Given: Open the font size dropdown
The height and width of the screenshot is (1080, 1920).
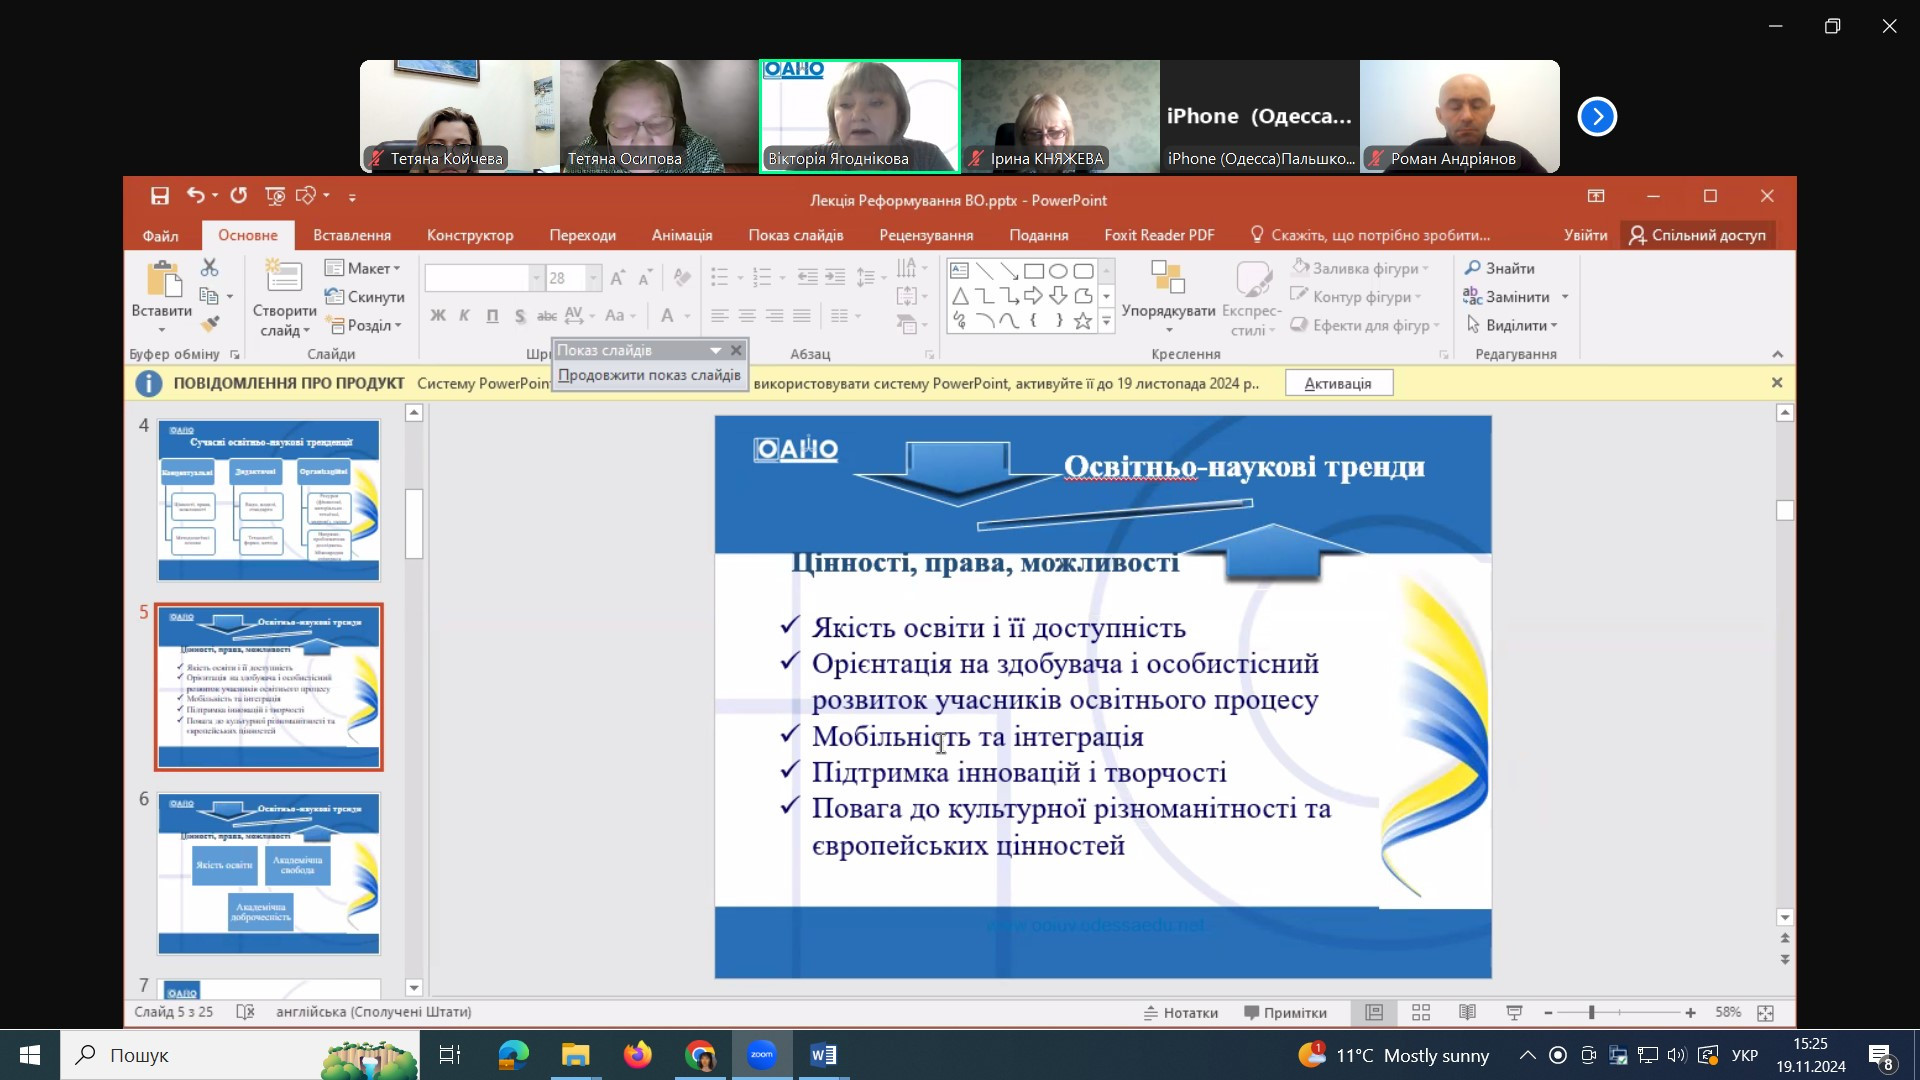Looking at the screenshot, I should [x=593, y=278].
